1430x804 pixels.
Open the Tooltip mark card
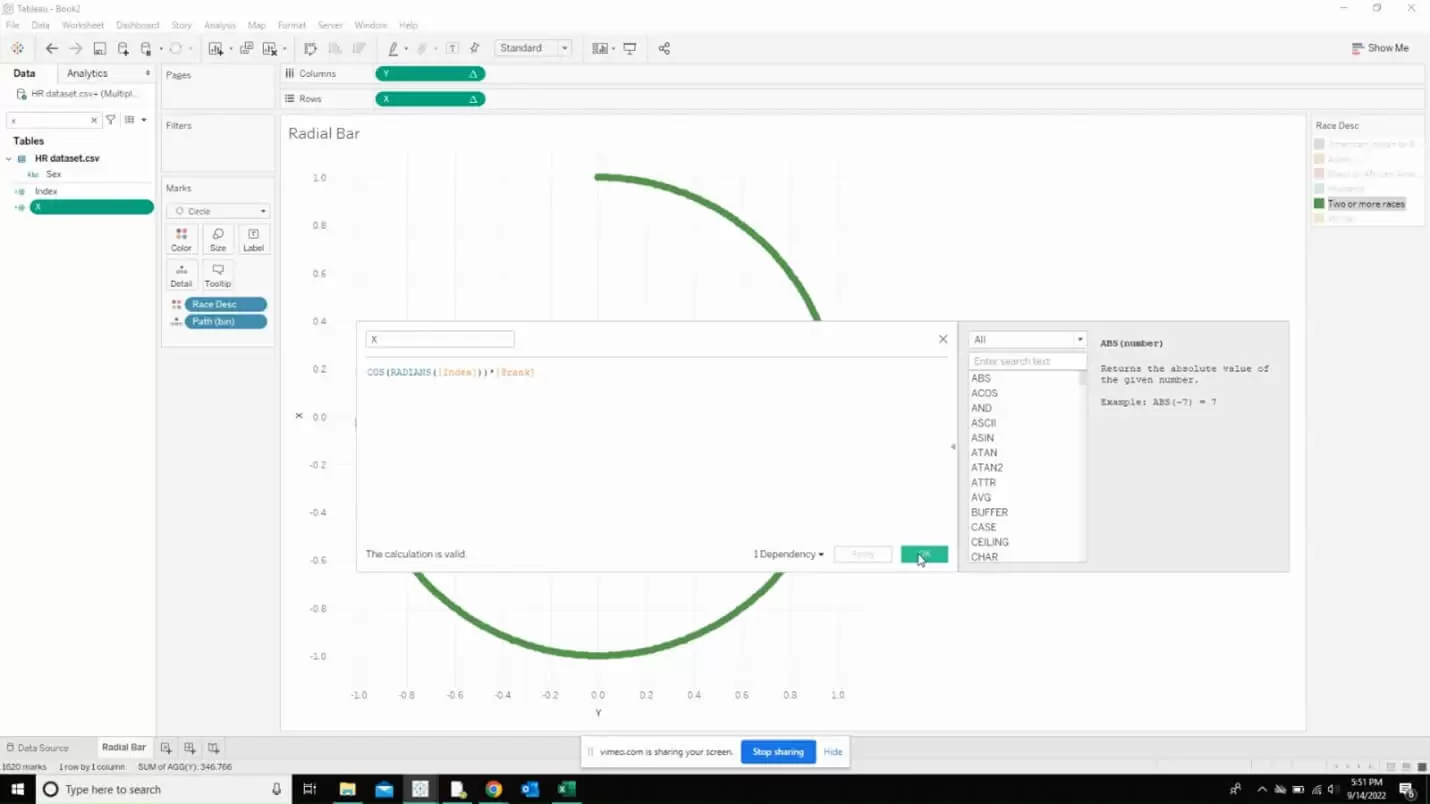[218, 275]
